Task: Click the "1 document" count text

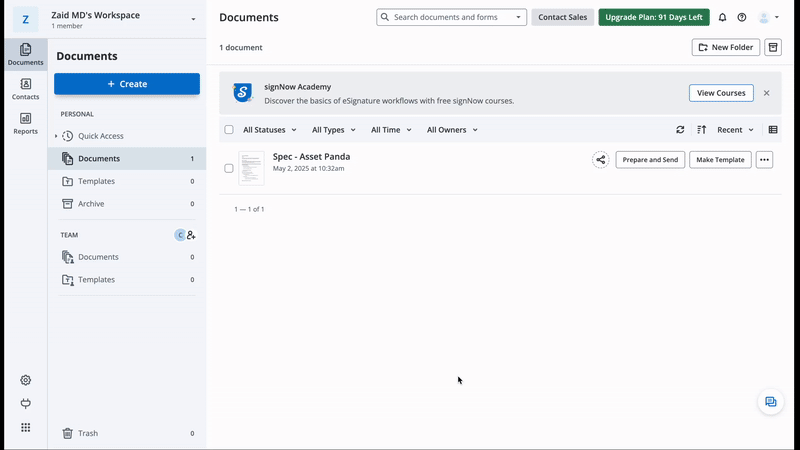Action: (x=241, y=47)
